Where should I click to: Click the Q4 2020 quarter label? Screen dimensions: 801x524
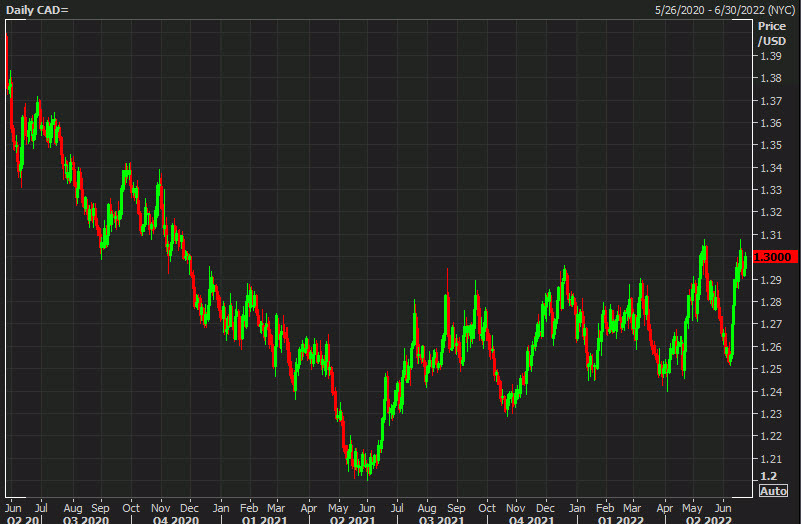[176, 520]
